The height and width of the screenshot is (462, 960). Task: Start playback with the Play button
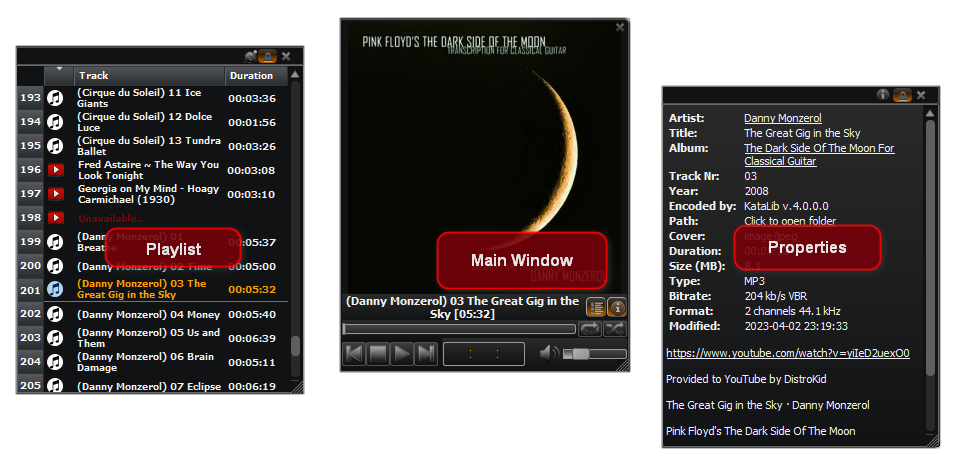click(402, 354)
